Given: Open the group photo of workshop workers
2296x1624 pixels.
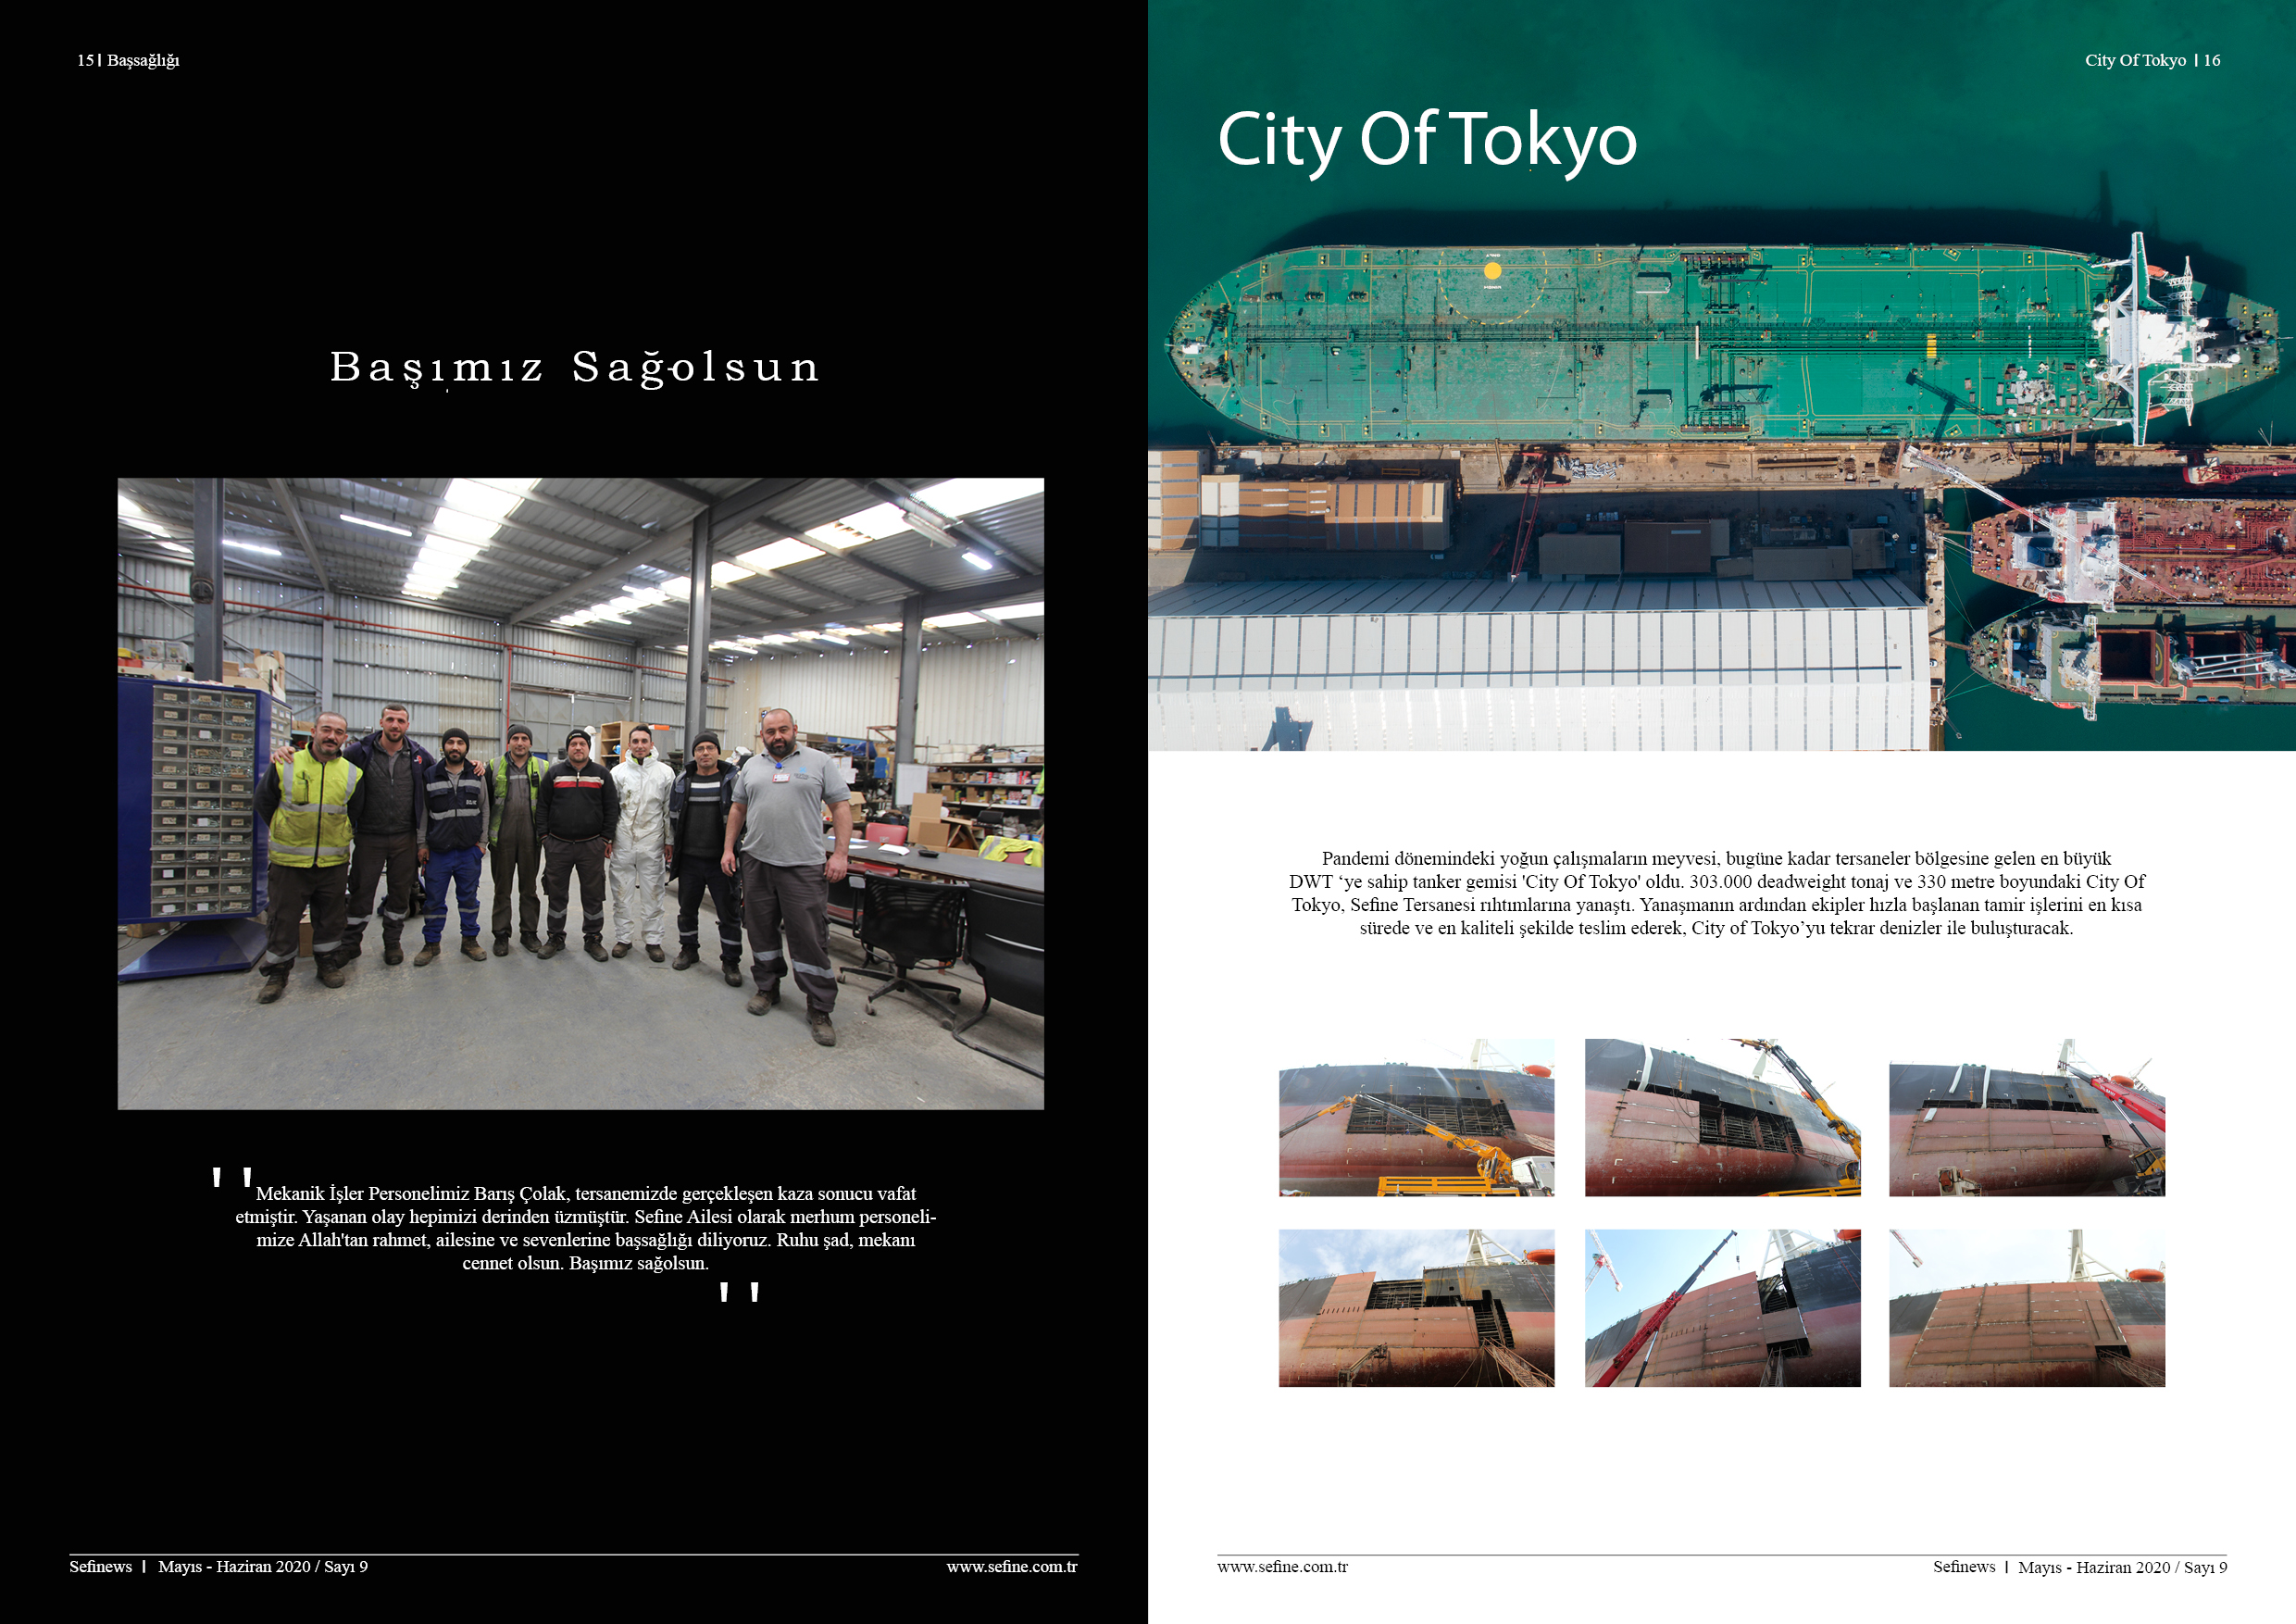Looking at the screenshot, I should click(x=581, y=794).
